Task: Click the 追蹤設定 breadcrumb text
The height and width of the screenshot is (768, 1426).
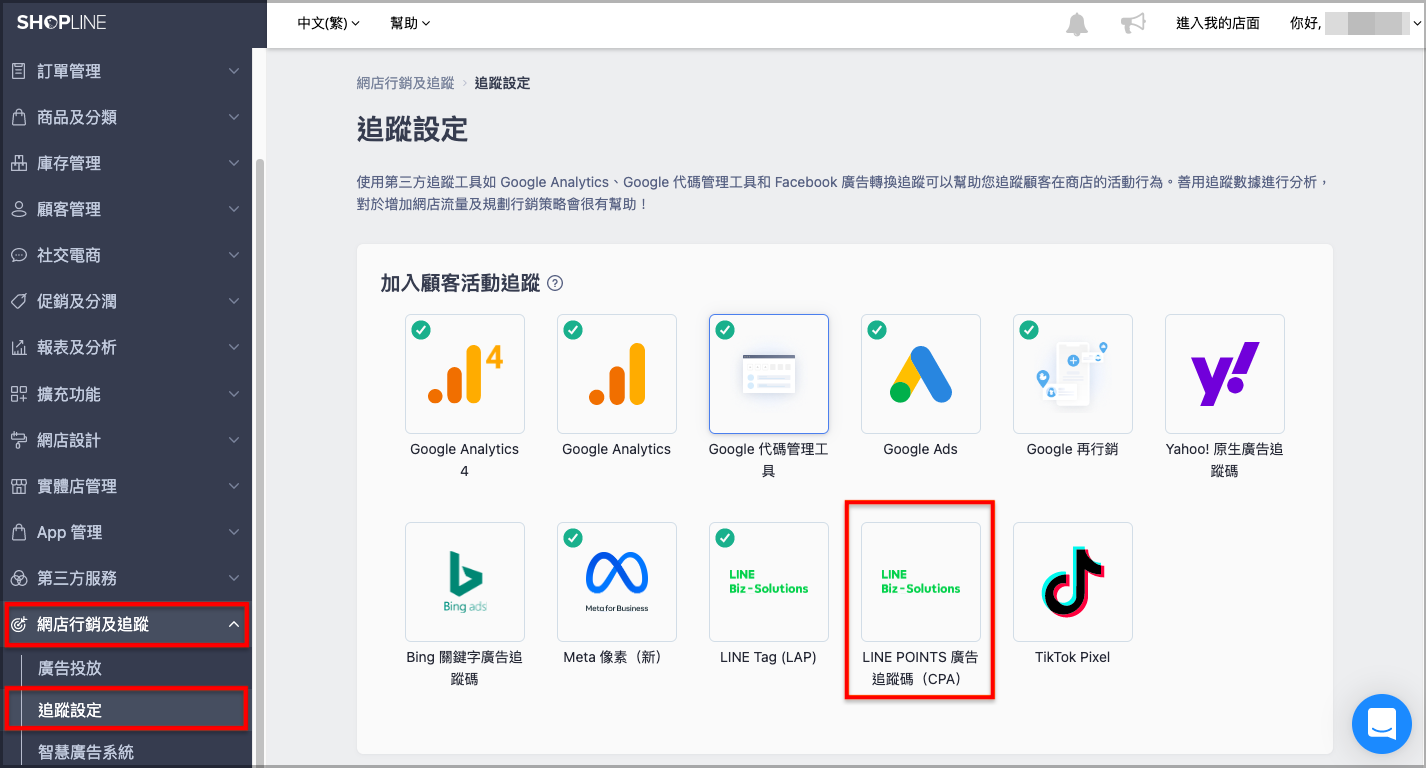Action: tap(502, 83)
